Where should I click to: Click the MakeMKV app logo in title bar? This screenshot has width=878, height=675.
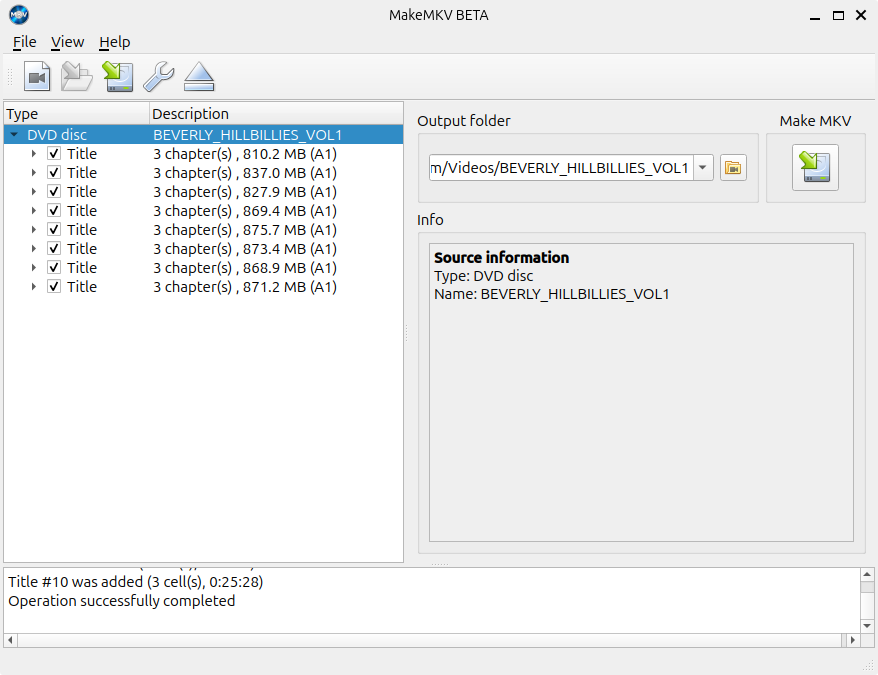click(19, 15)
